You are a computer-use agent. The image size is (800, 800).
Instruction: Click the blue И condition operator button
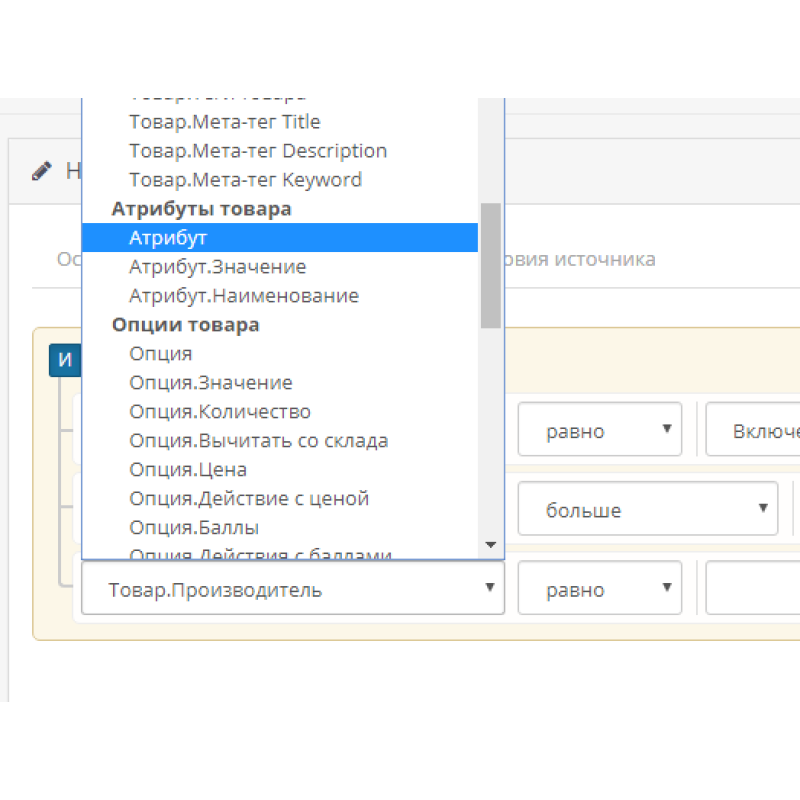pyautogui.click(x=65, y=360)
